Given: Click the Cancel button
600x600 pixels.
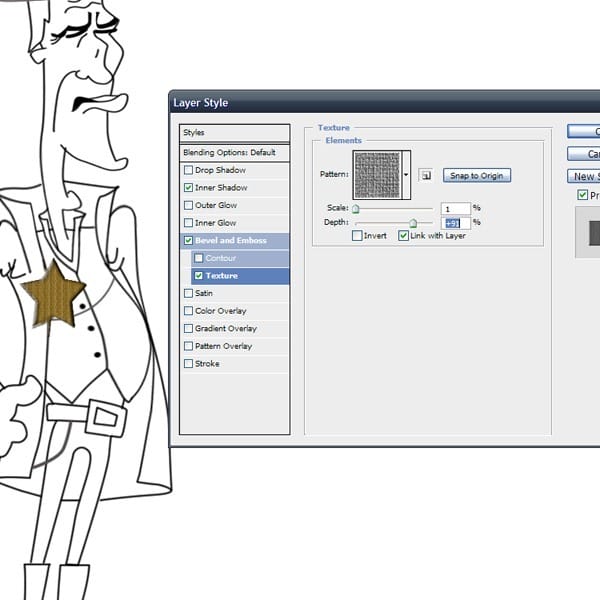Looking at the screenshot, I should pyautogui.click(x=584, y=154).
